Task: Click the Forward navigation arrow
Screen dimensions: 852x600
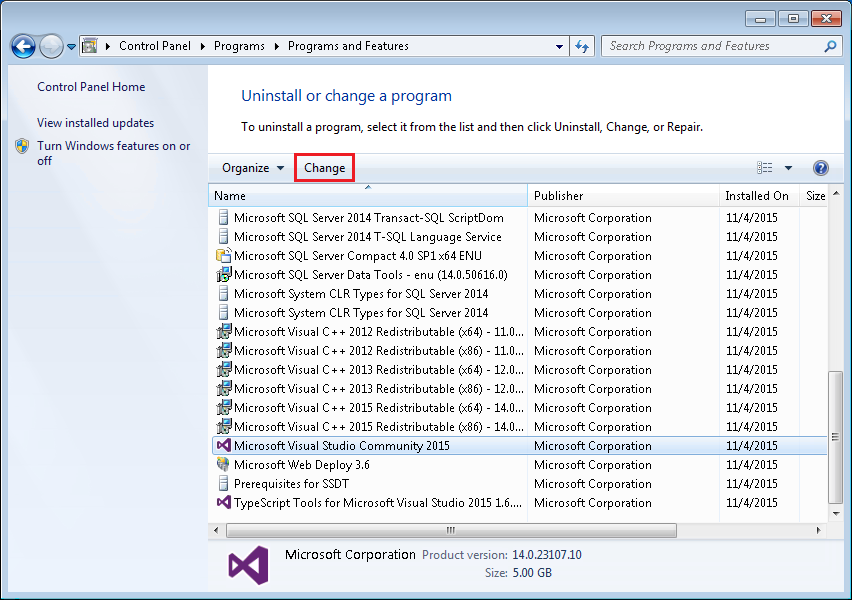Action: click(52, 47)
